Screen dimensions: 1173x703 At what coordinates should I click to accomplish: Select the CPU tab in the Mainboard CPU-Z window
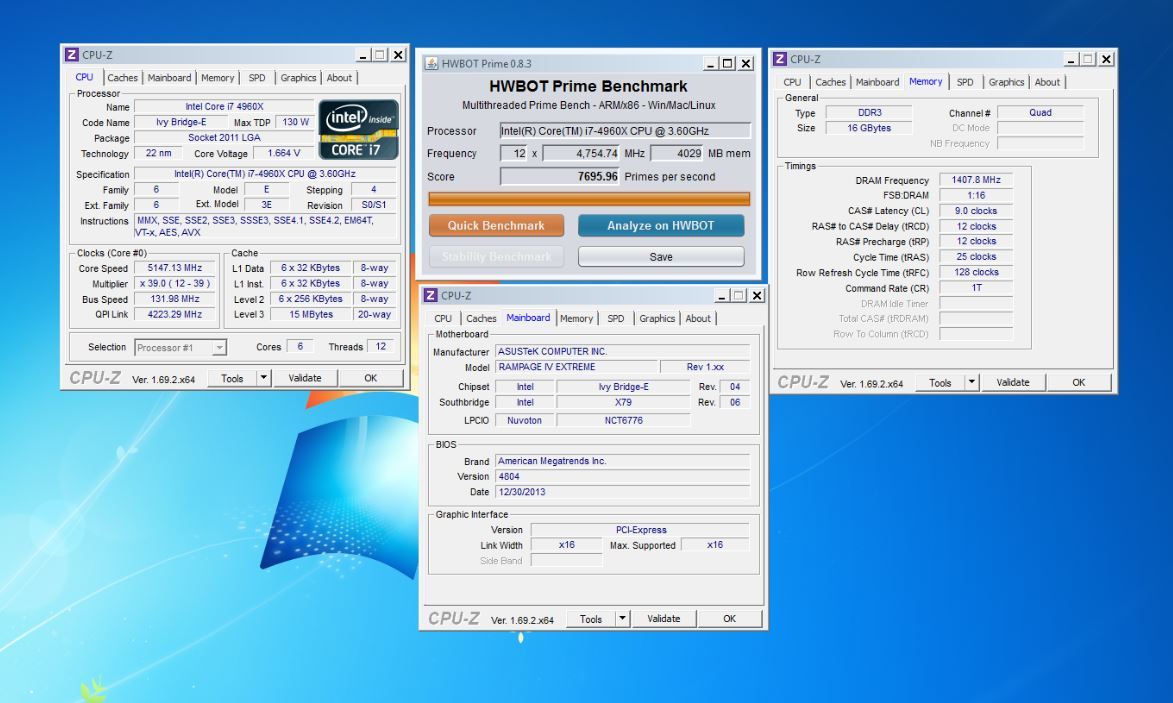click(443, 319)
